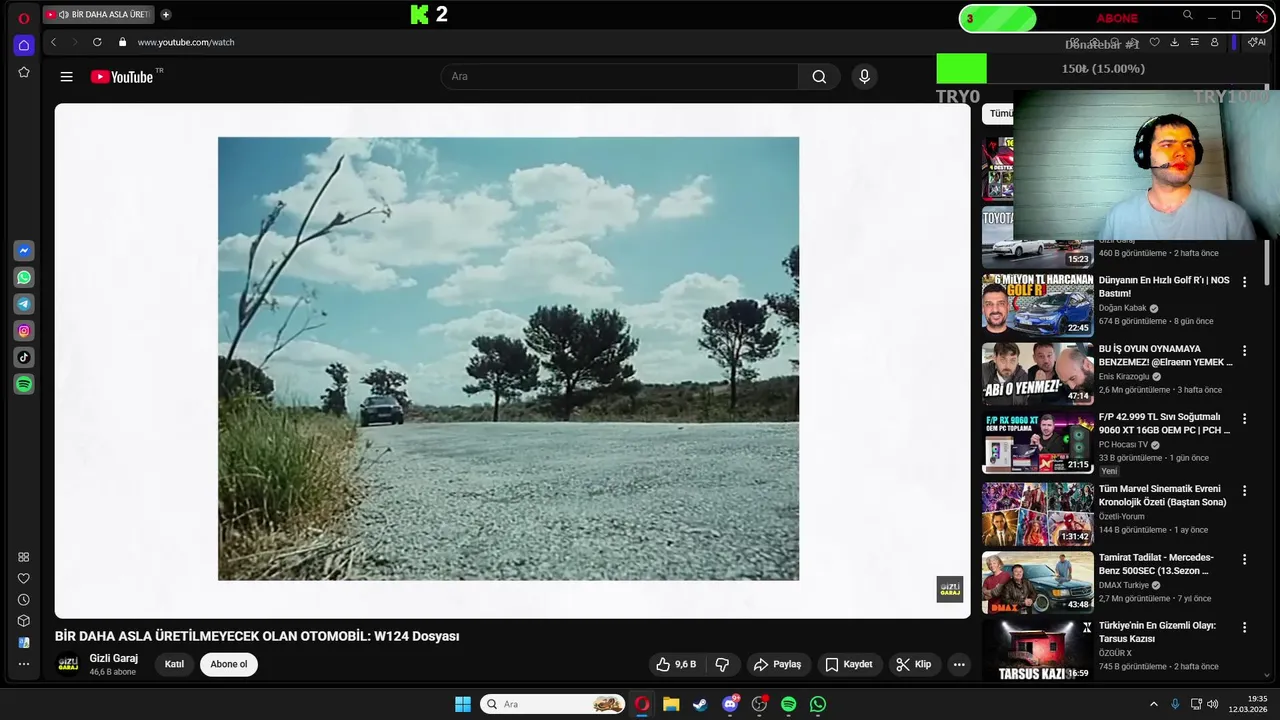Screen dimensions: 1280x720
Task: Open Spotify in Opera sidebar
Action: click(x=24, y=384)
